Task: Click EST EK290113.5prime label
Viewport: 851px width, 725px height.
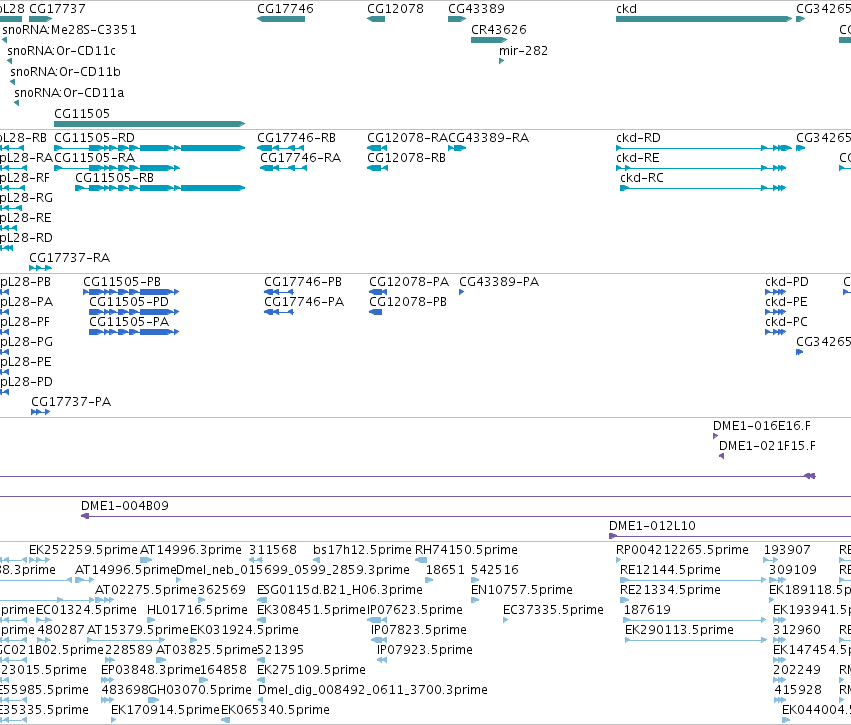Action: (679, 631)
